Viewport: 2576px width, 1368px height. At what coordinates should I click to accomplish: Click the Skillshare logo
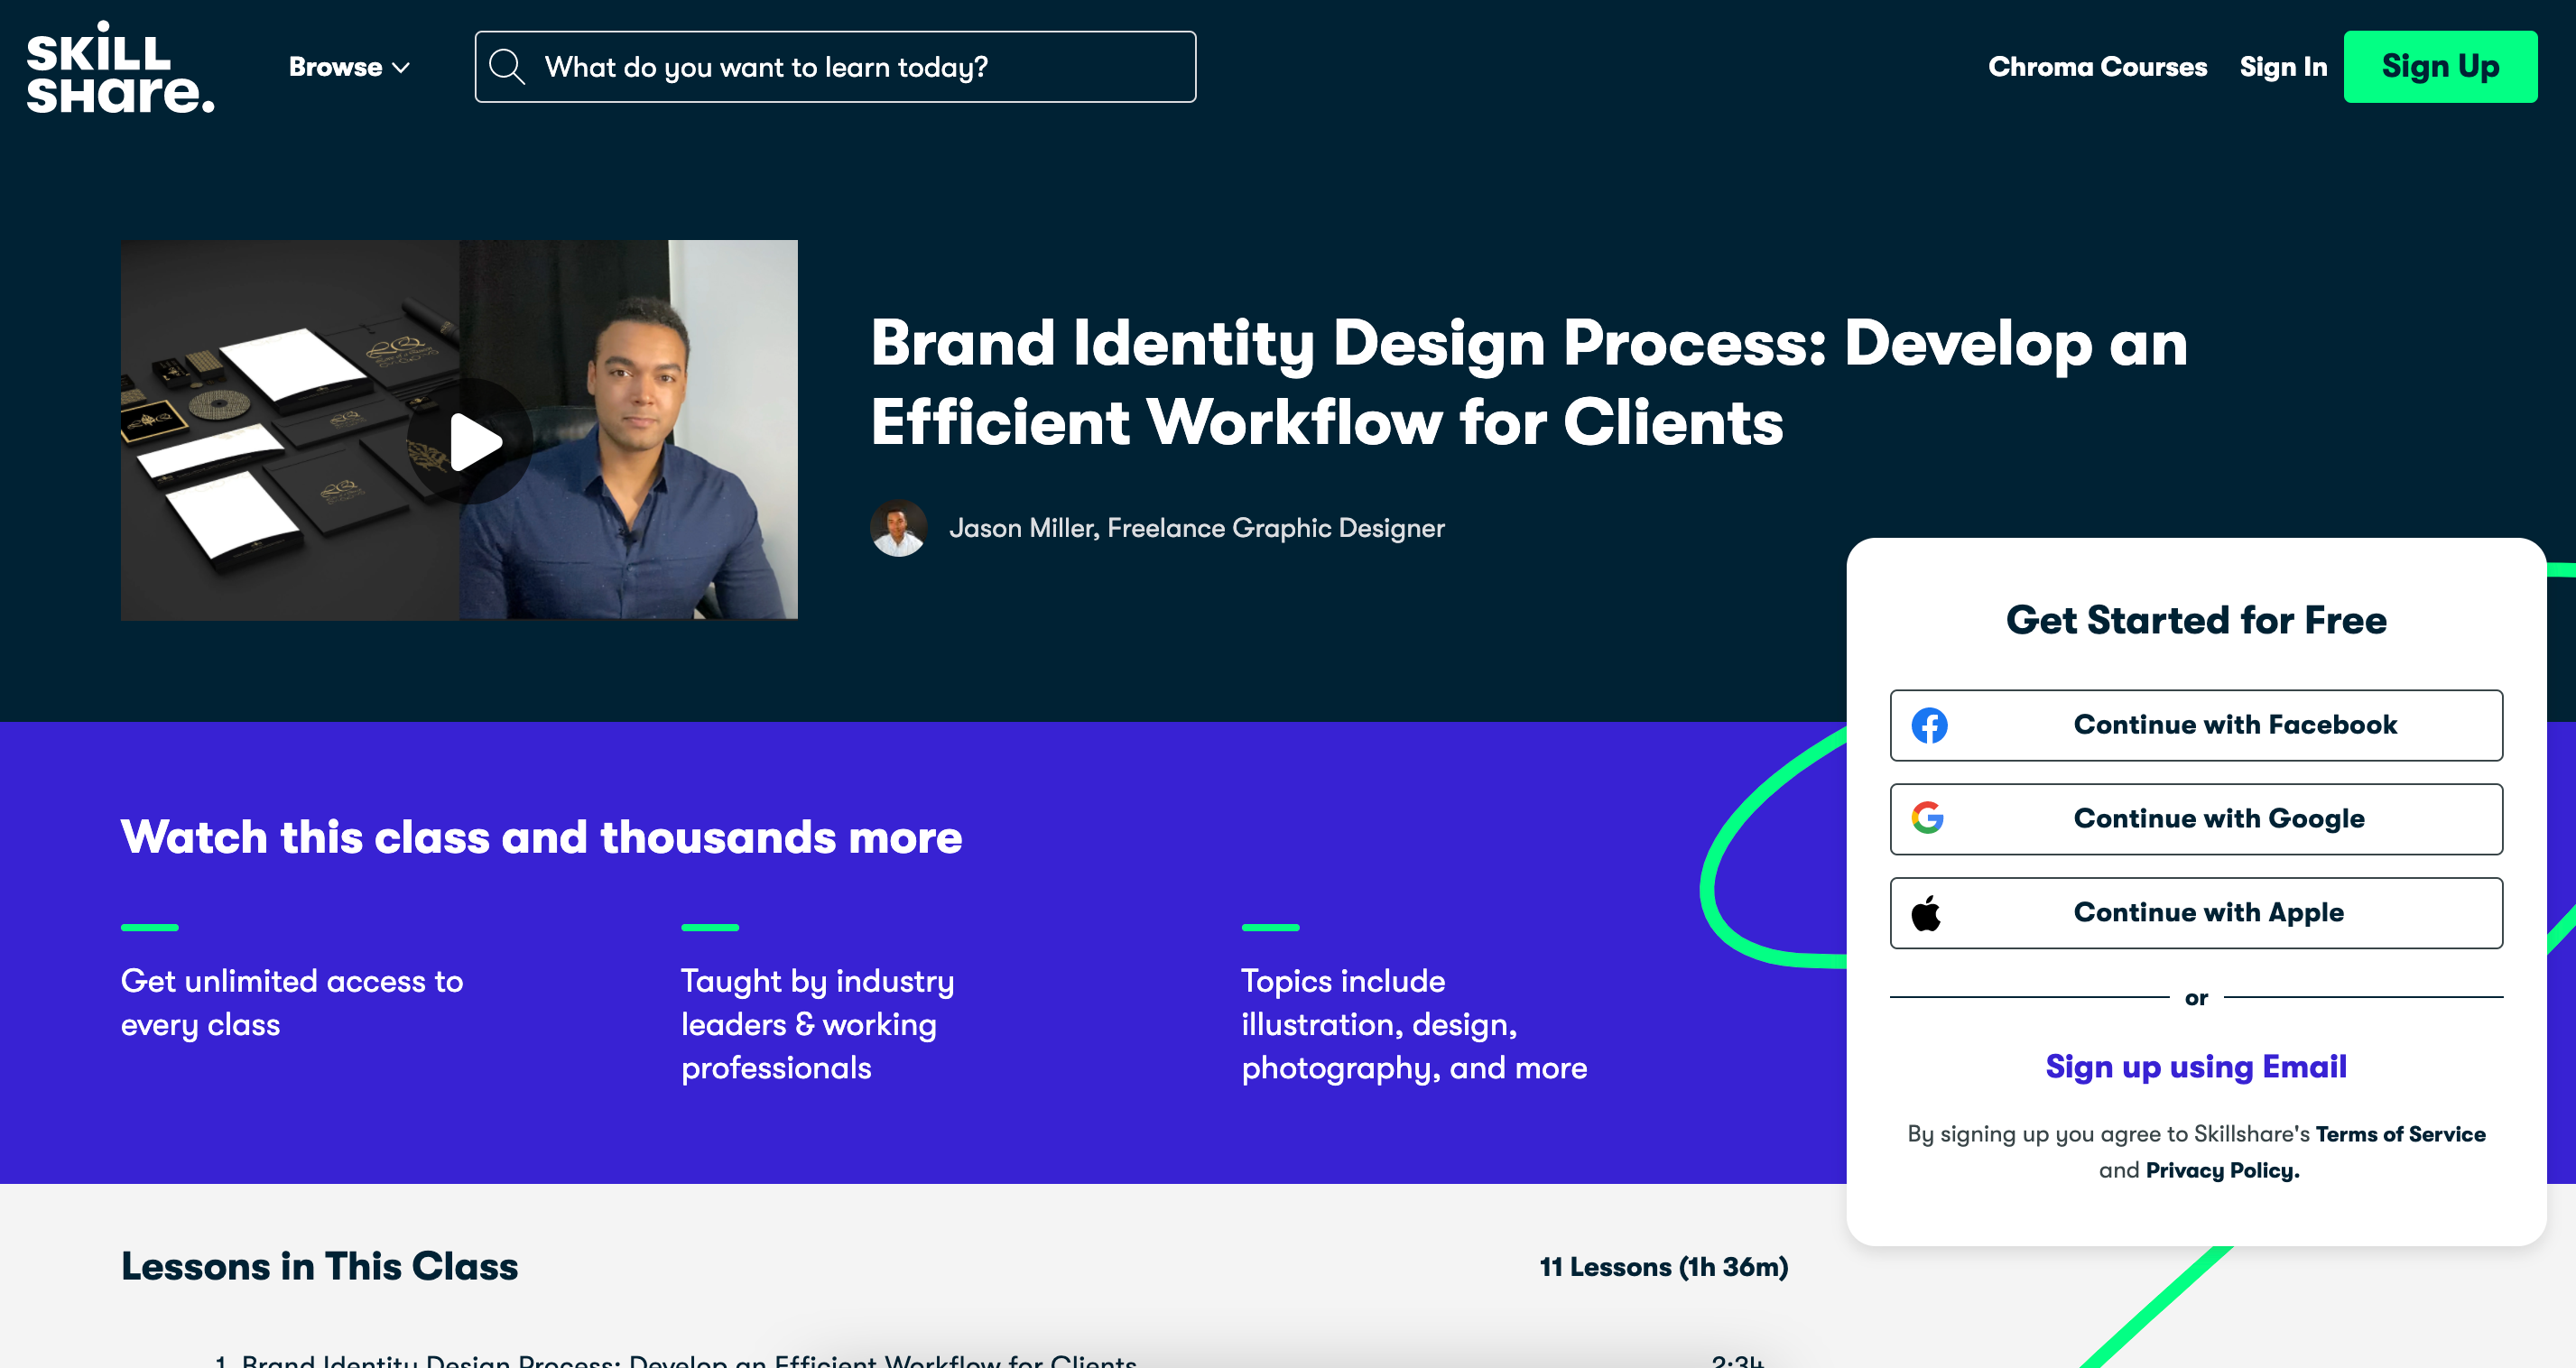pyautogui.click(x=120, y=67)
